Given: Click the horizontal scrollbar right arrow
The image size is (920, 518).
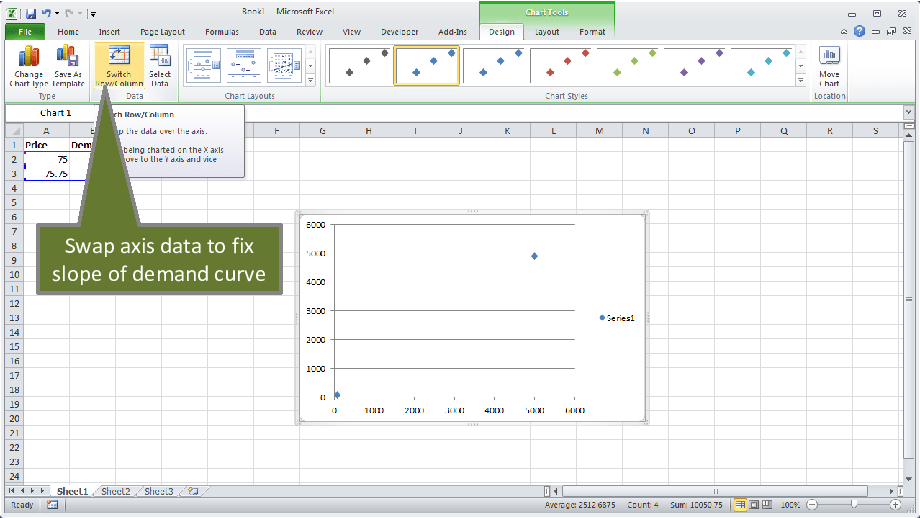Looking at the screenshot, I should (x=891, y=491).
